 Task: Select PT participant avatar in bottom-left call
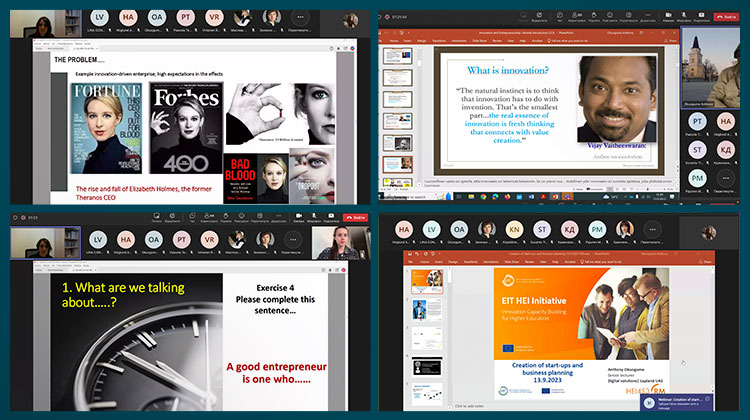(x=181, y=239)
